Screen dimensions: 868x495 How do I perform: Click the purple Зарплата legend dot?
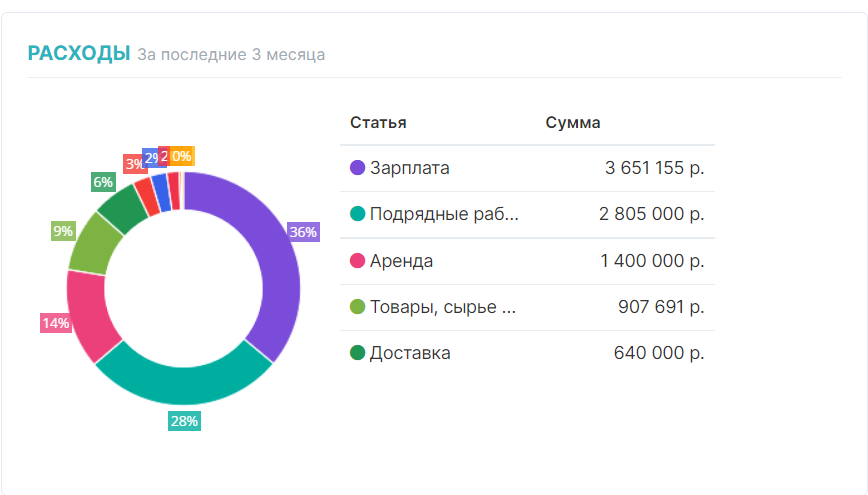tap(357, 168)
